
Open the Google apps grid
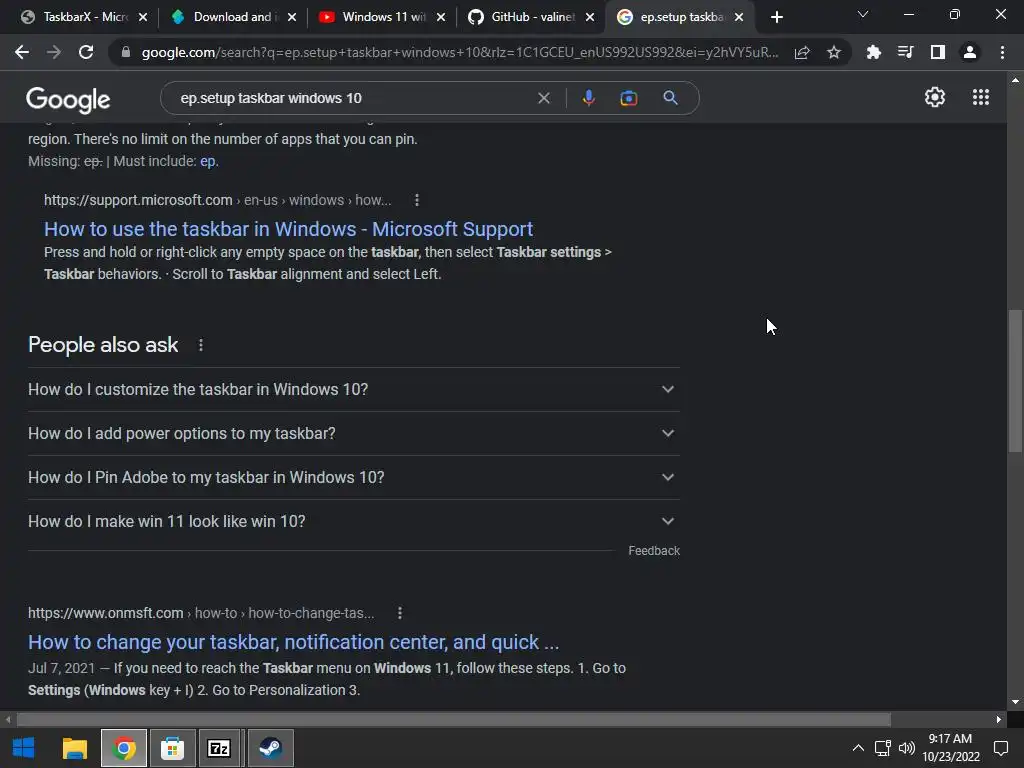[981, 97]
